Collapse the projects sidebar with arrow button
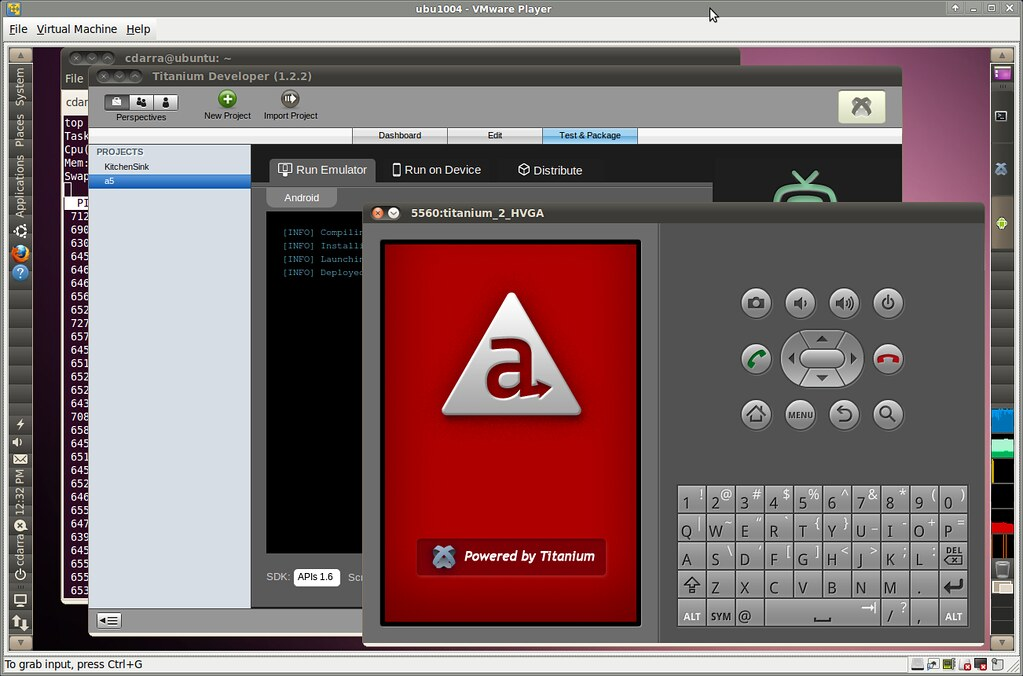Screen dimensions: 1023x676 coord(109,621)
